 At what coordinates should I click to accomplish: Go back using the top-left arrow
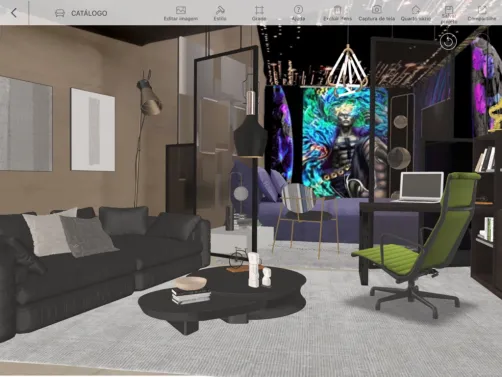pyautogui.click(x=14, y=13)
